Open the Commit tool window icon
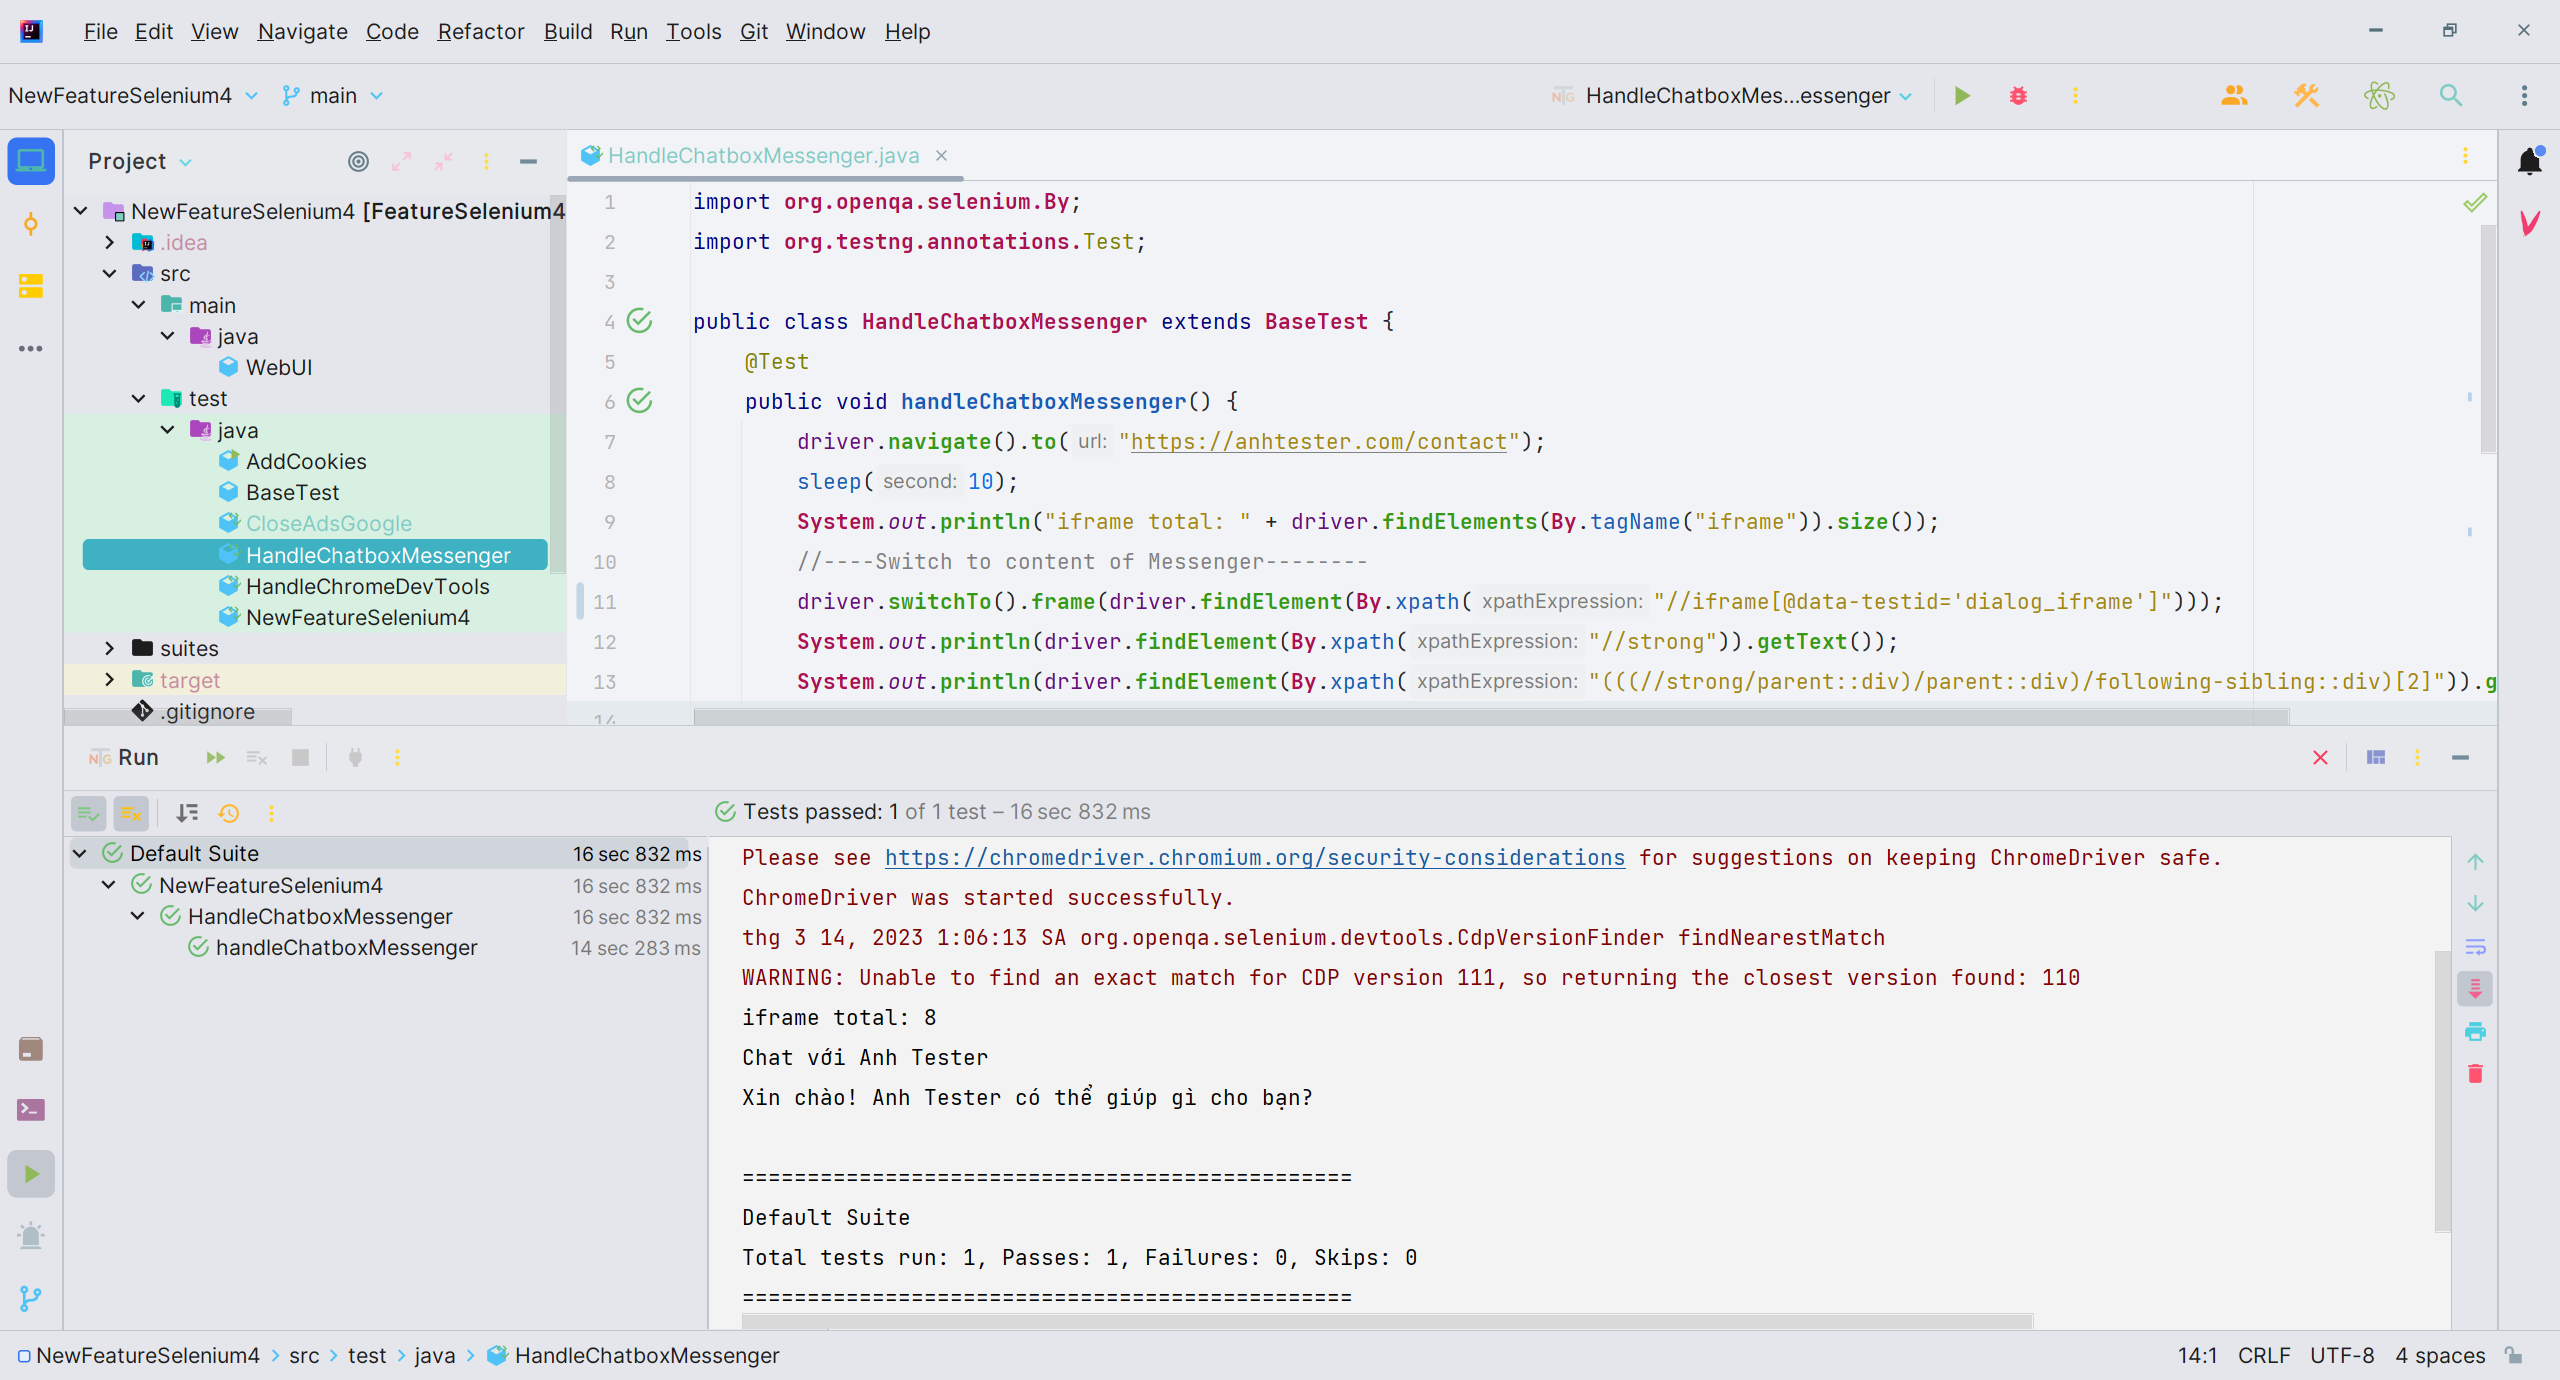 tap(31, 224)
